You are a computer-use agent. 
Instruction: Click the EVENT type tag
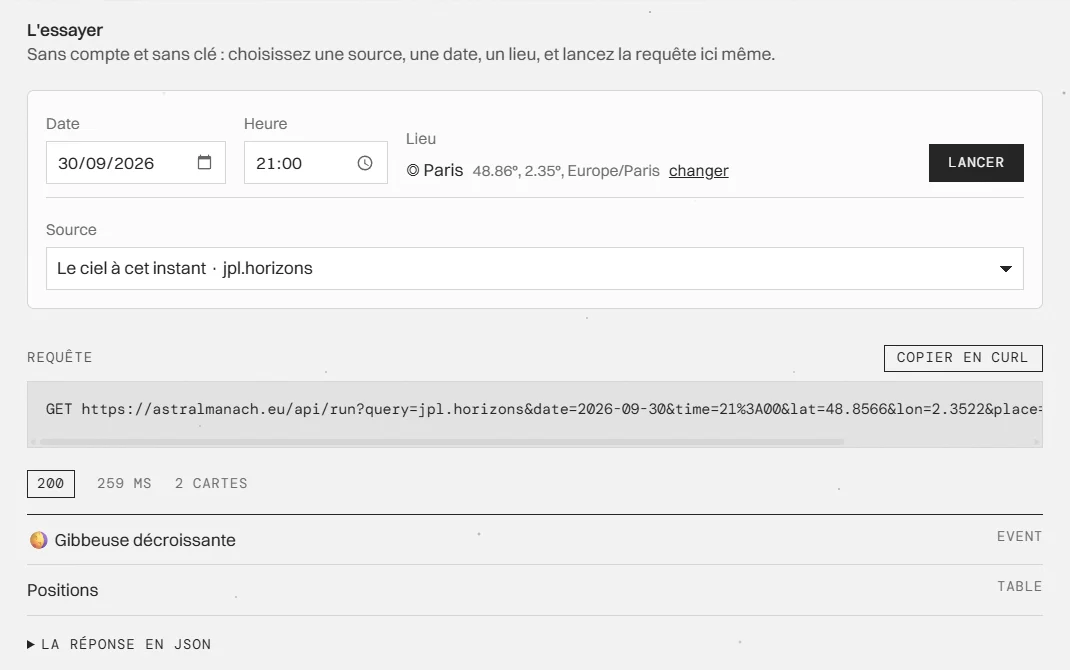click(x=1020, y=536)
